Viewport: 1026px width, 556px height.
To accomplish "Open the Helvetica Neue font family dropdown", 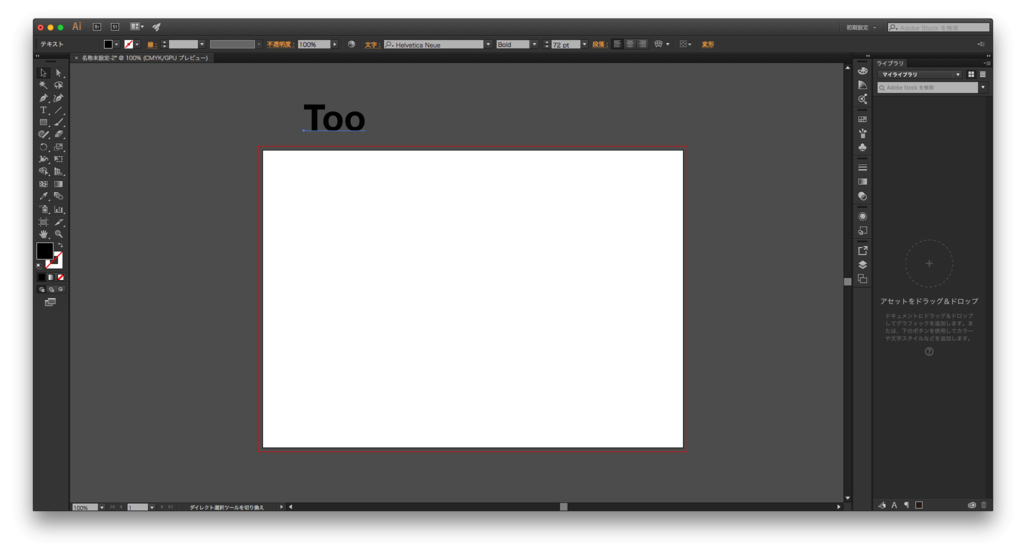I will pyautogui.click(x=488, y=45).
